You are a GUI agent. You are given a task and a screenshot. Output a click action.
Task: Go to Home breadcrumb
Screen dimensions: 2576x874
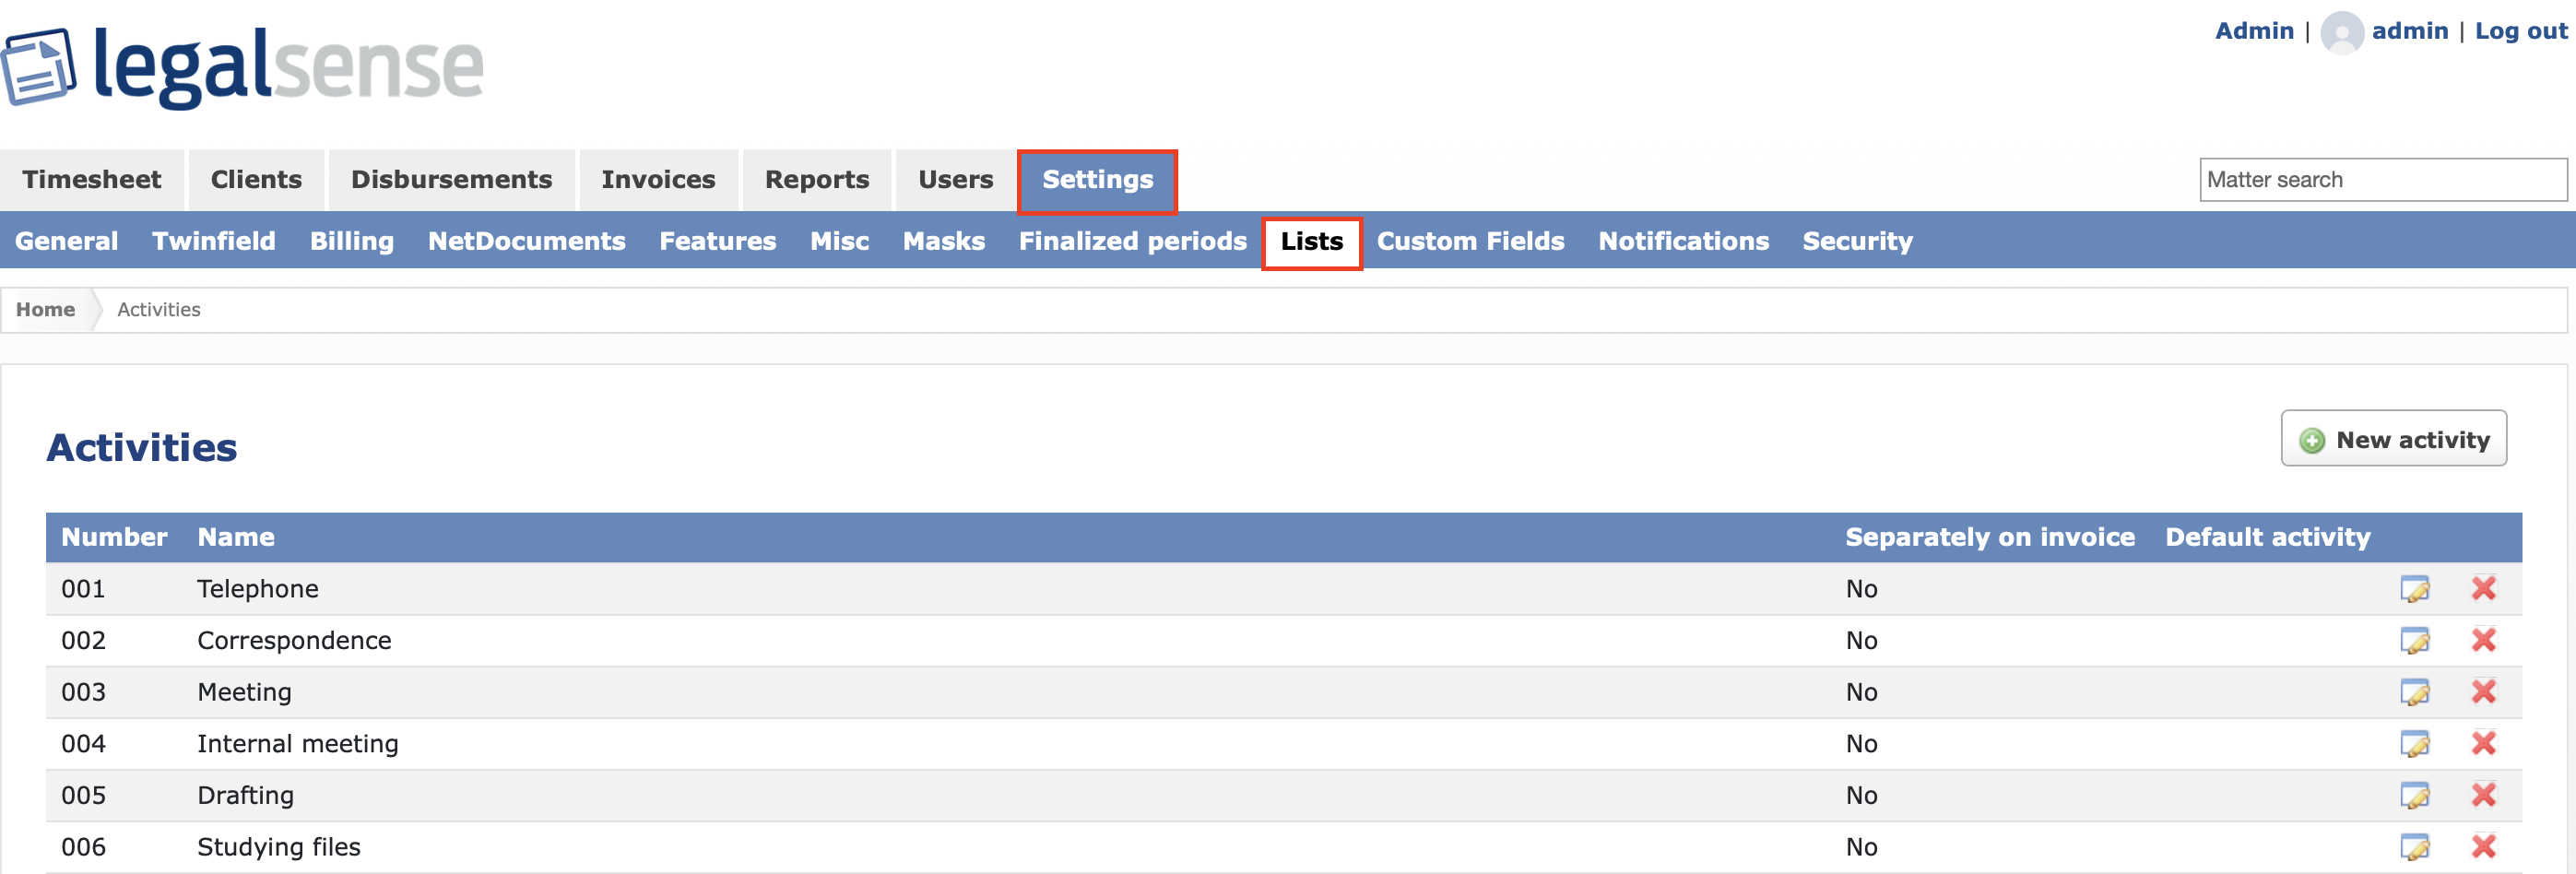click(45, 310)
